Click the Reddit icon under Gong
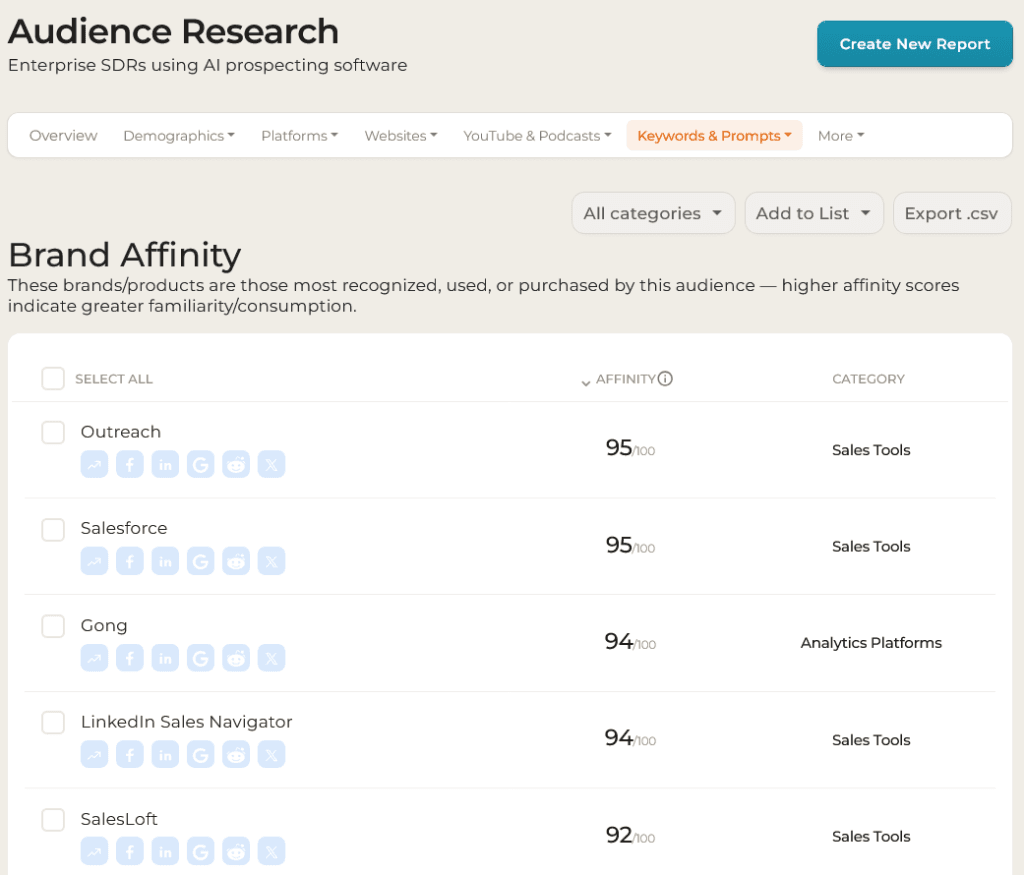1024x875 pixels. [x=236, y=658]
